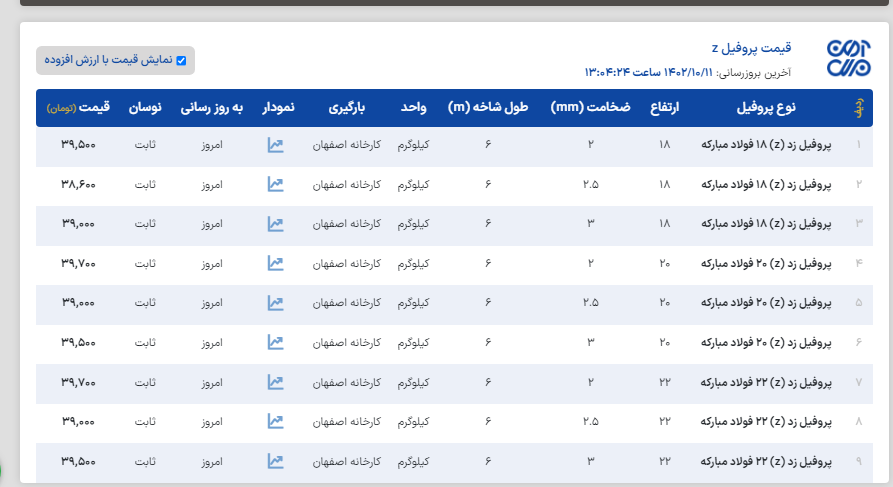Click the blue site logo
This screenshot has height=487, width=893.
[848, 60]
